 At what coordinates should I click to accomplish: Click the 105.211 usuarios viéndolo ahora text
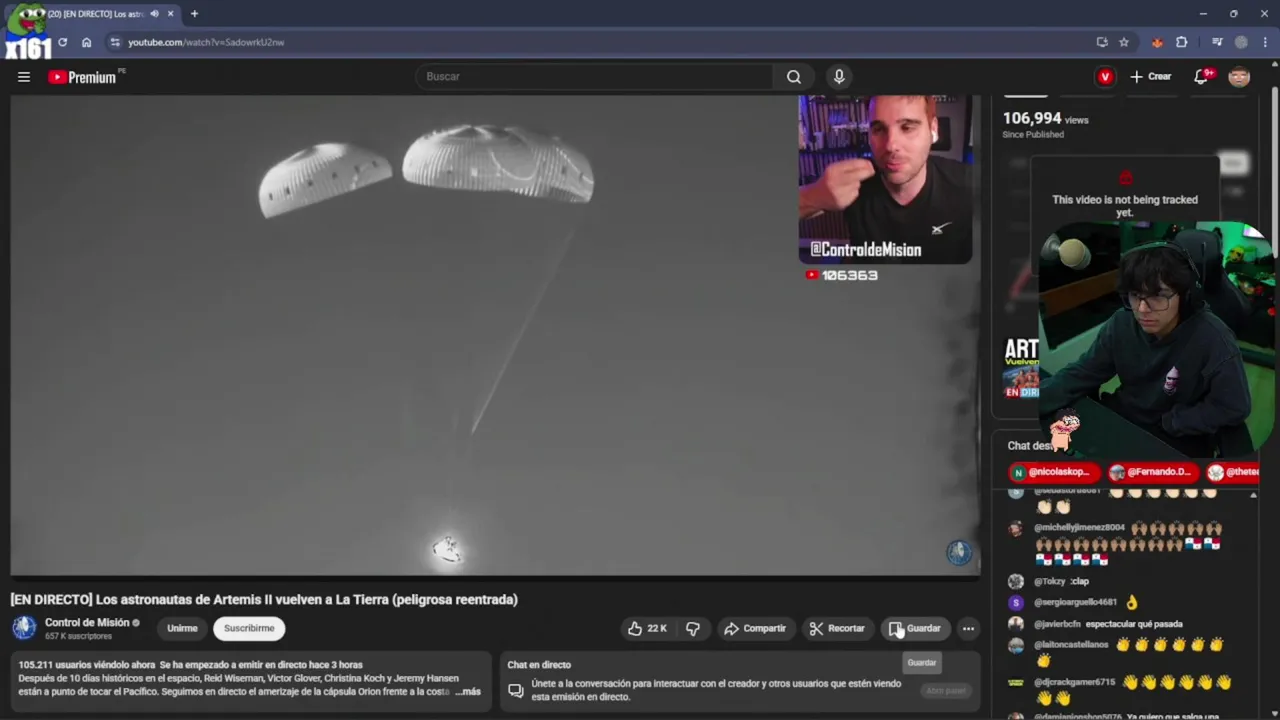coord(87,664)
